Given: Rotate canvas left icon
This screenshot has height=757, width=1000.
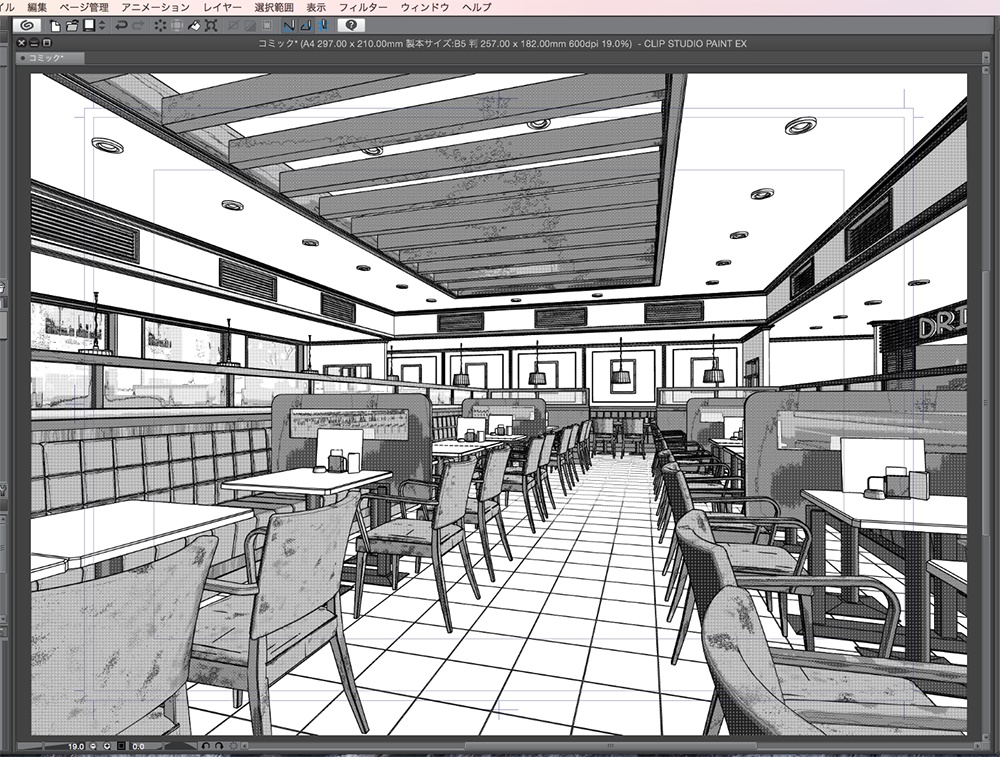Looking at the screenshot, I should (x=205, y=746).
